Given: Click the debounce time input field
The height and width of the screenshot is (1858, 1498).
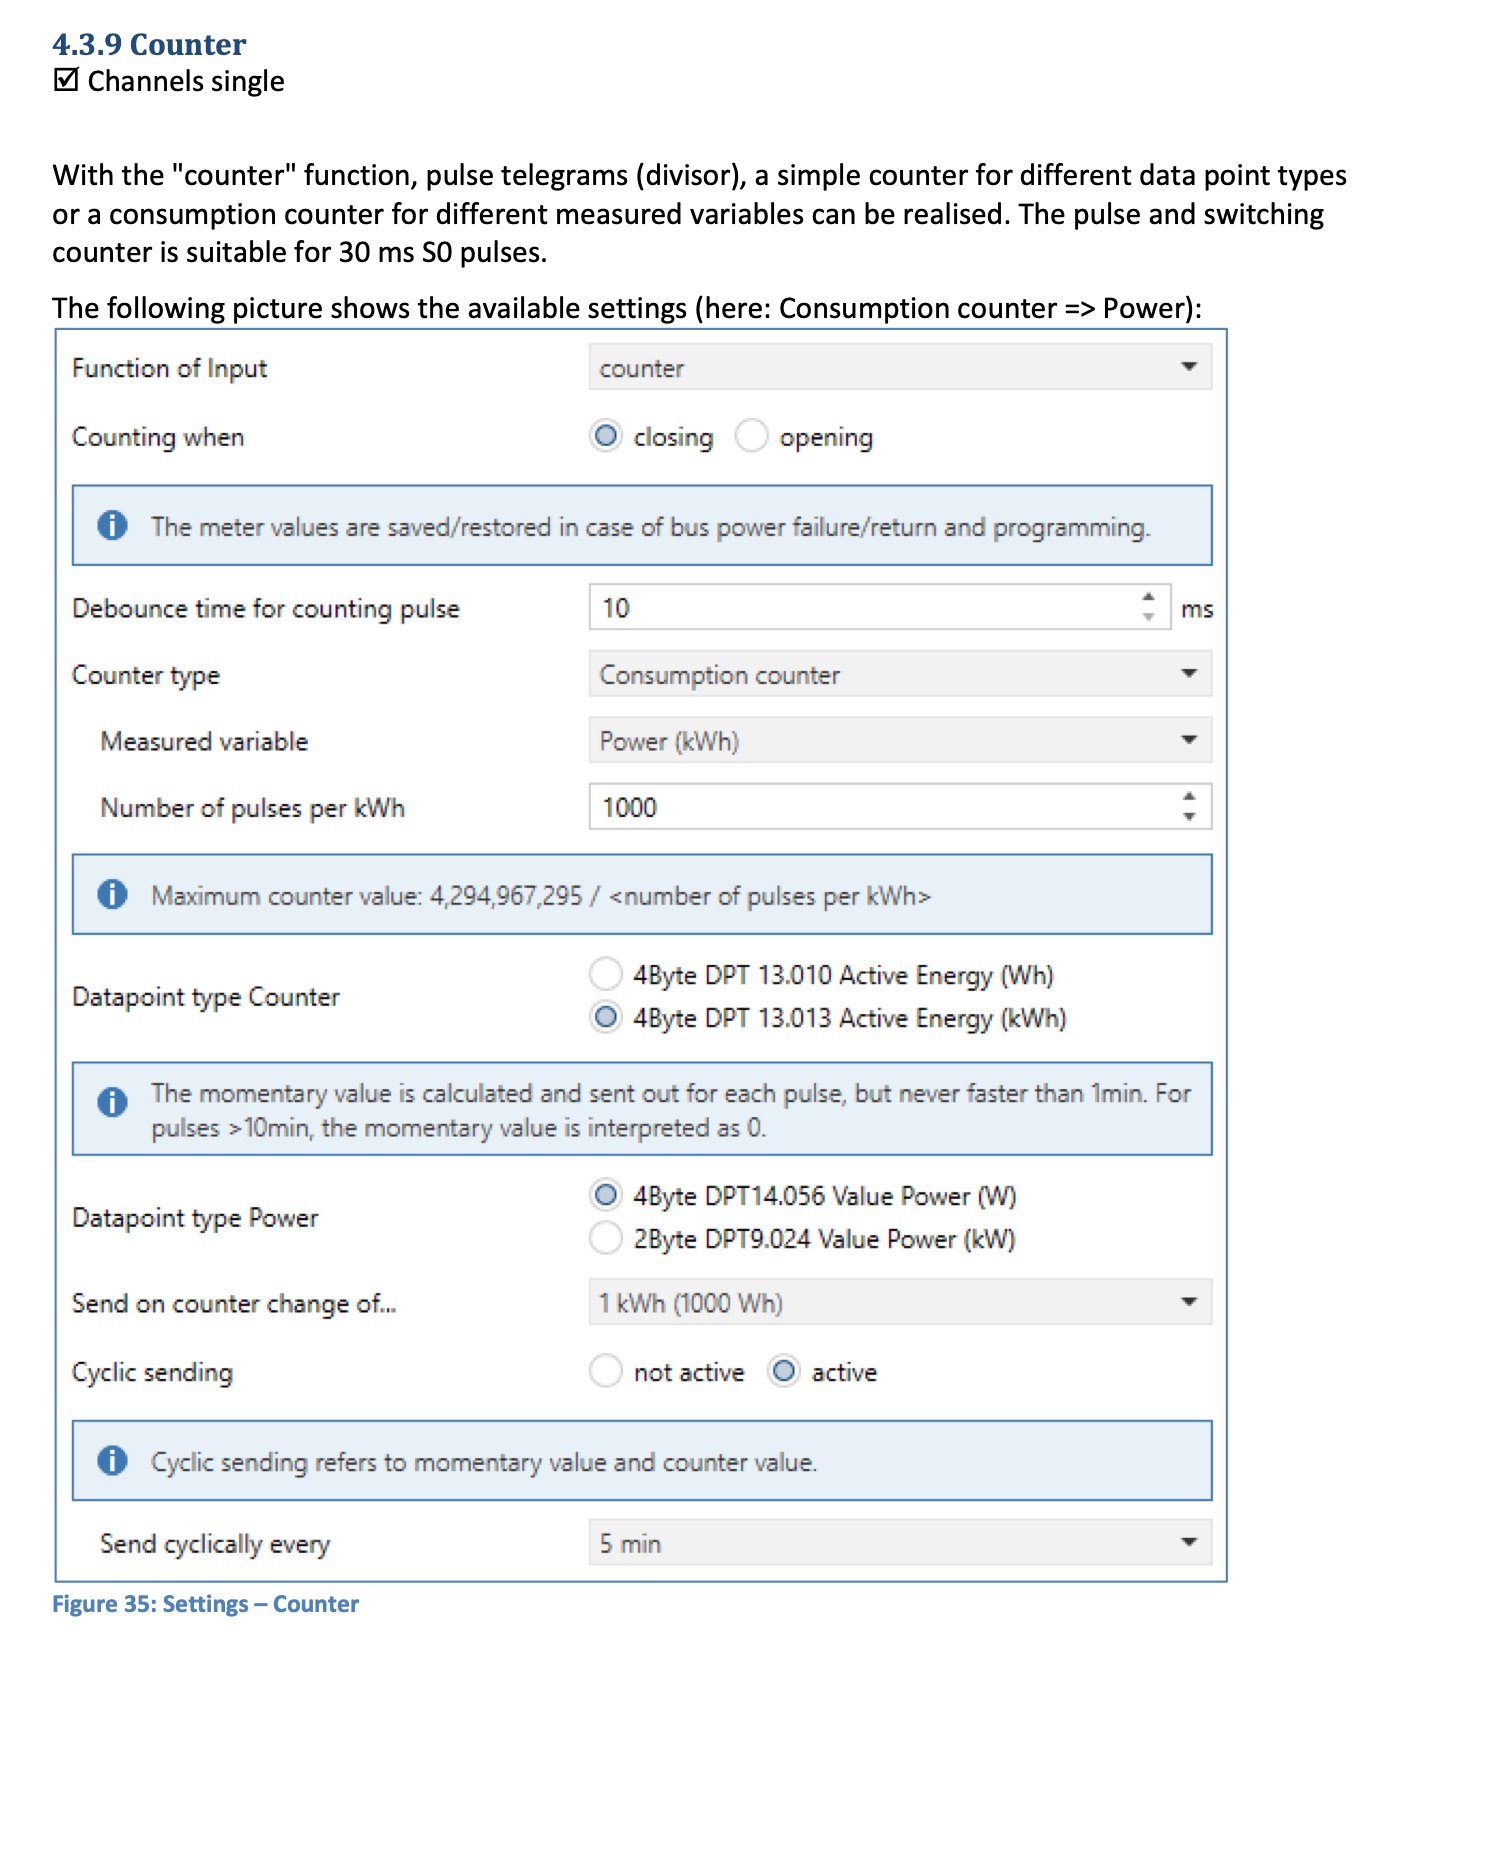Looking at the screenshot, I should pyautogui.click(x=860, y=608).
